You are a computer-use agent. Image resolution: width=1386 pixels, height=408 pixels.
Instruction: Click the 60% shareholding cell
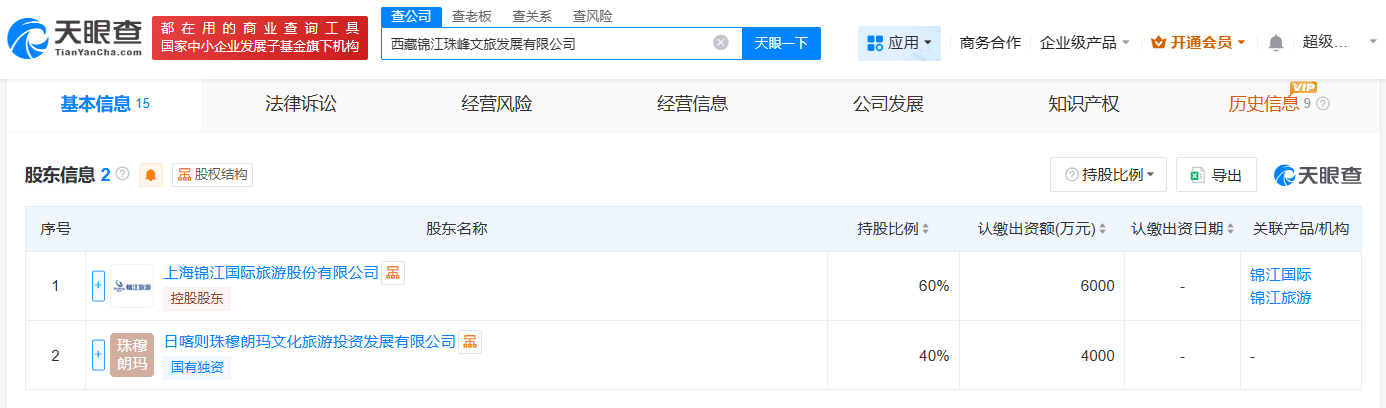pyautogui.click(x=893, y=286)
